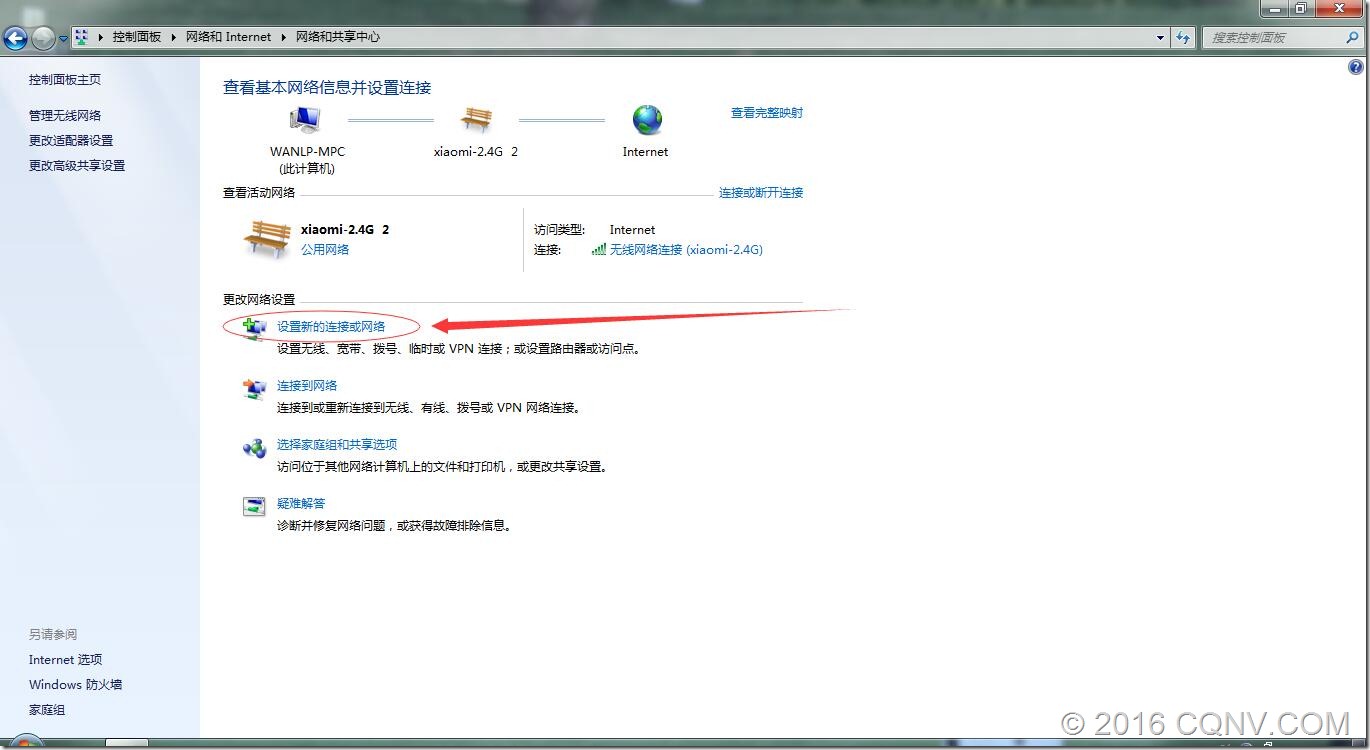This screenshot has height=750, width=1370.
Task: Open the blue Help question icon
Action: click(1356, 68)
